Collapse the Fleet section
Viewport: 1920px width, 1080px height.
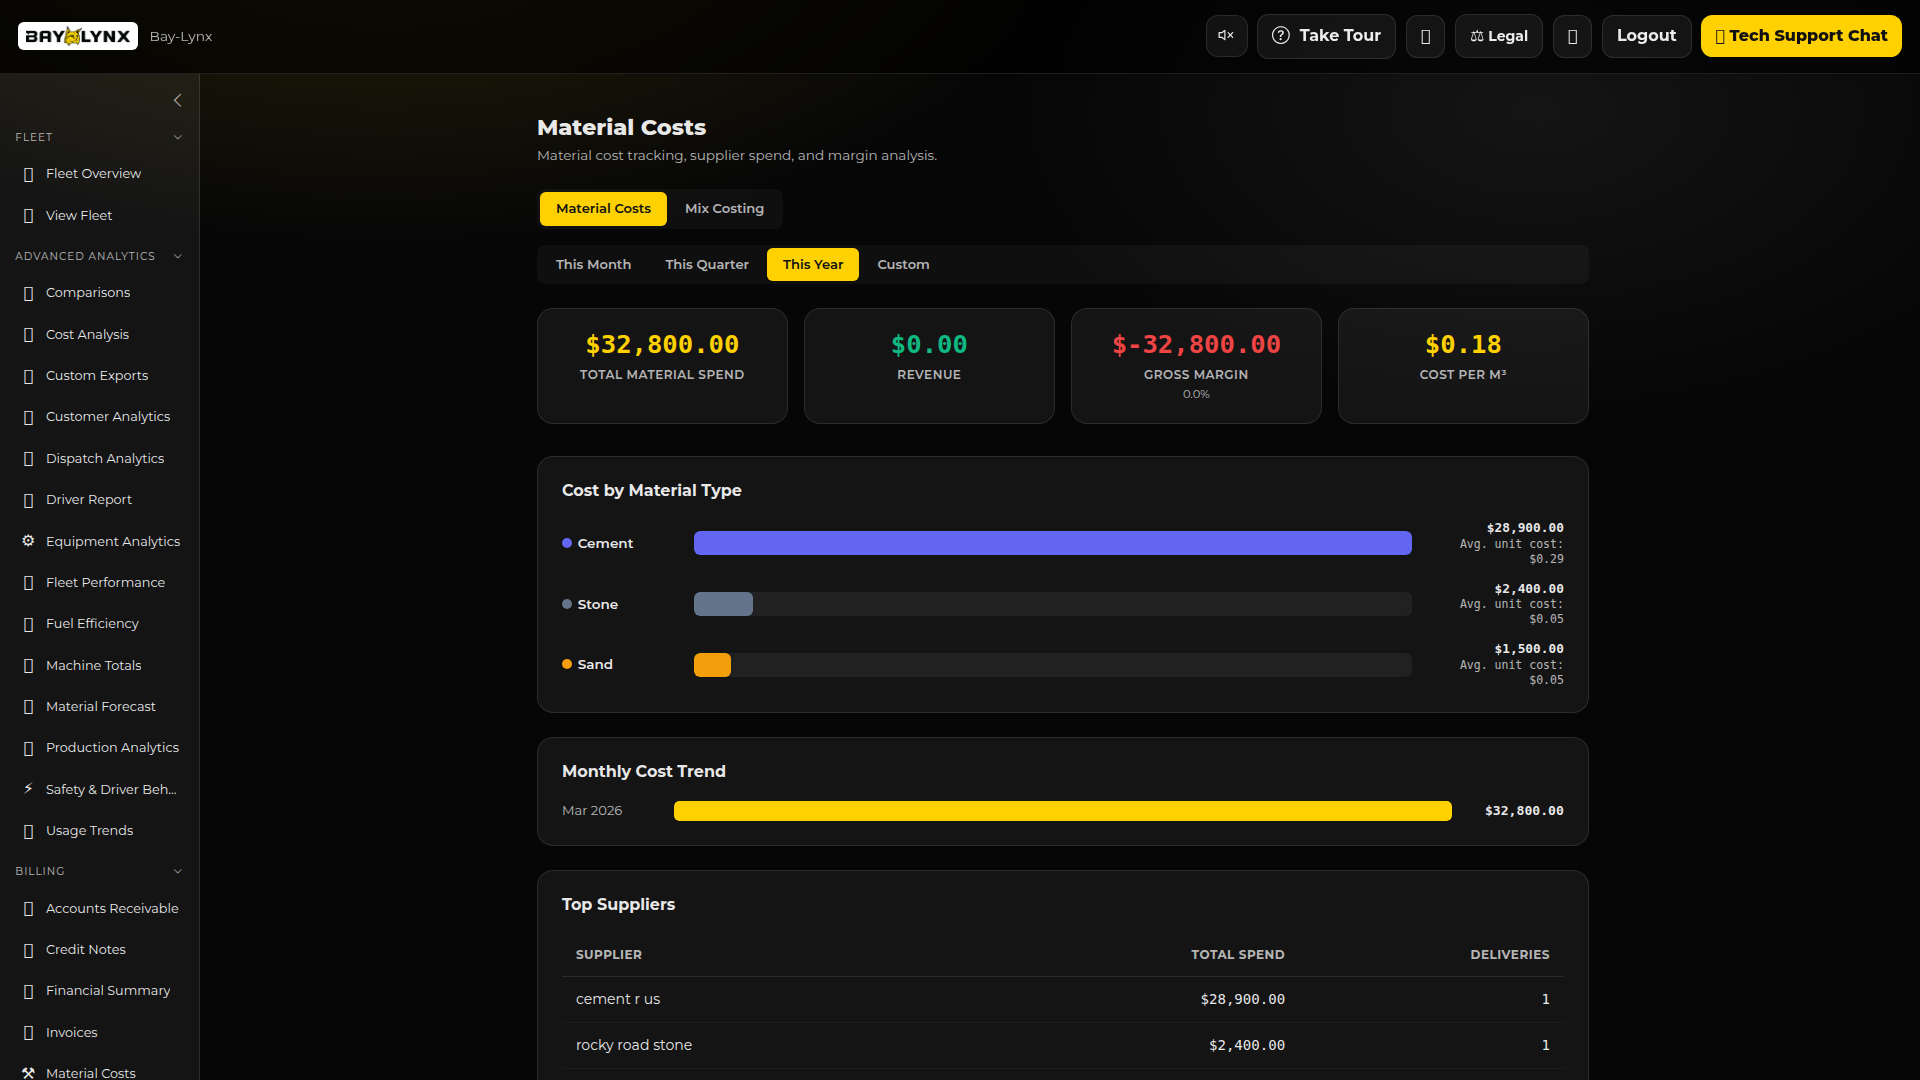[177, 137]
